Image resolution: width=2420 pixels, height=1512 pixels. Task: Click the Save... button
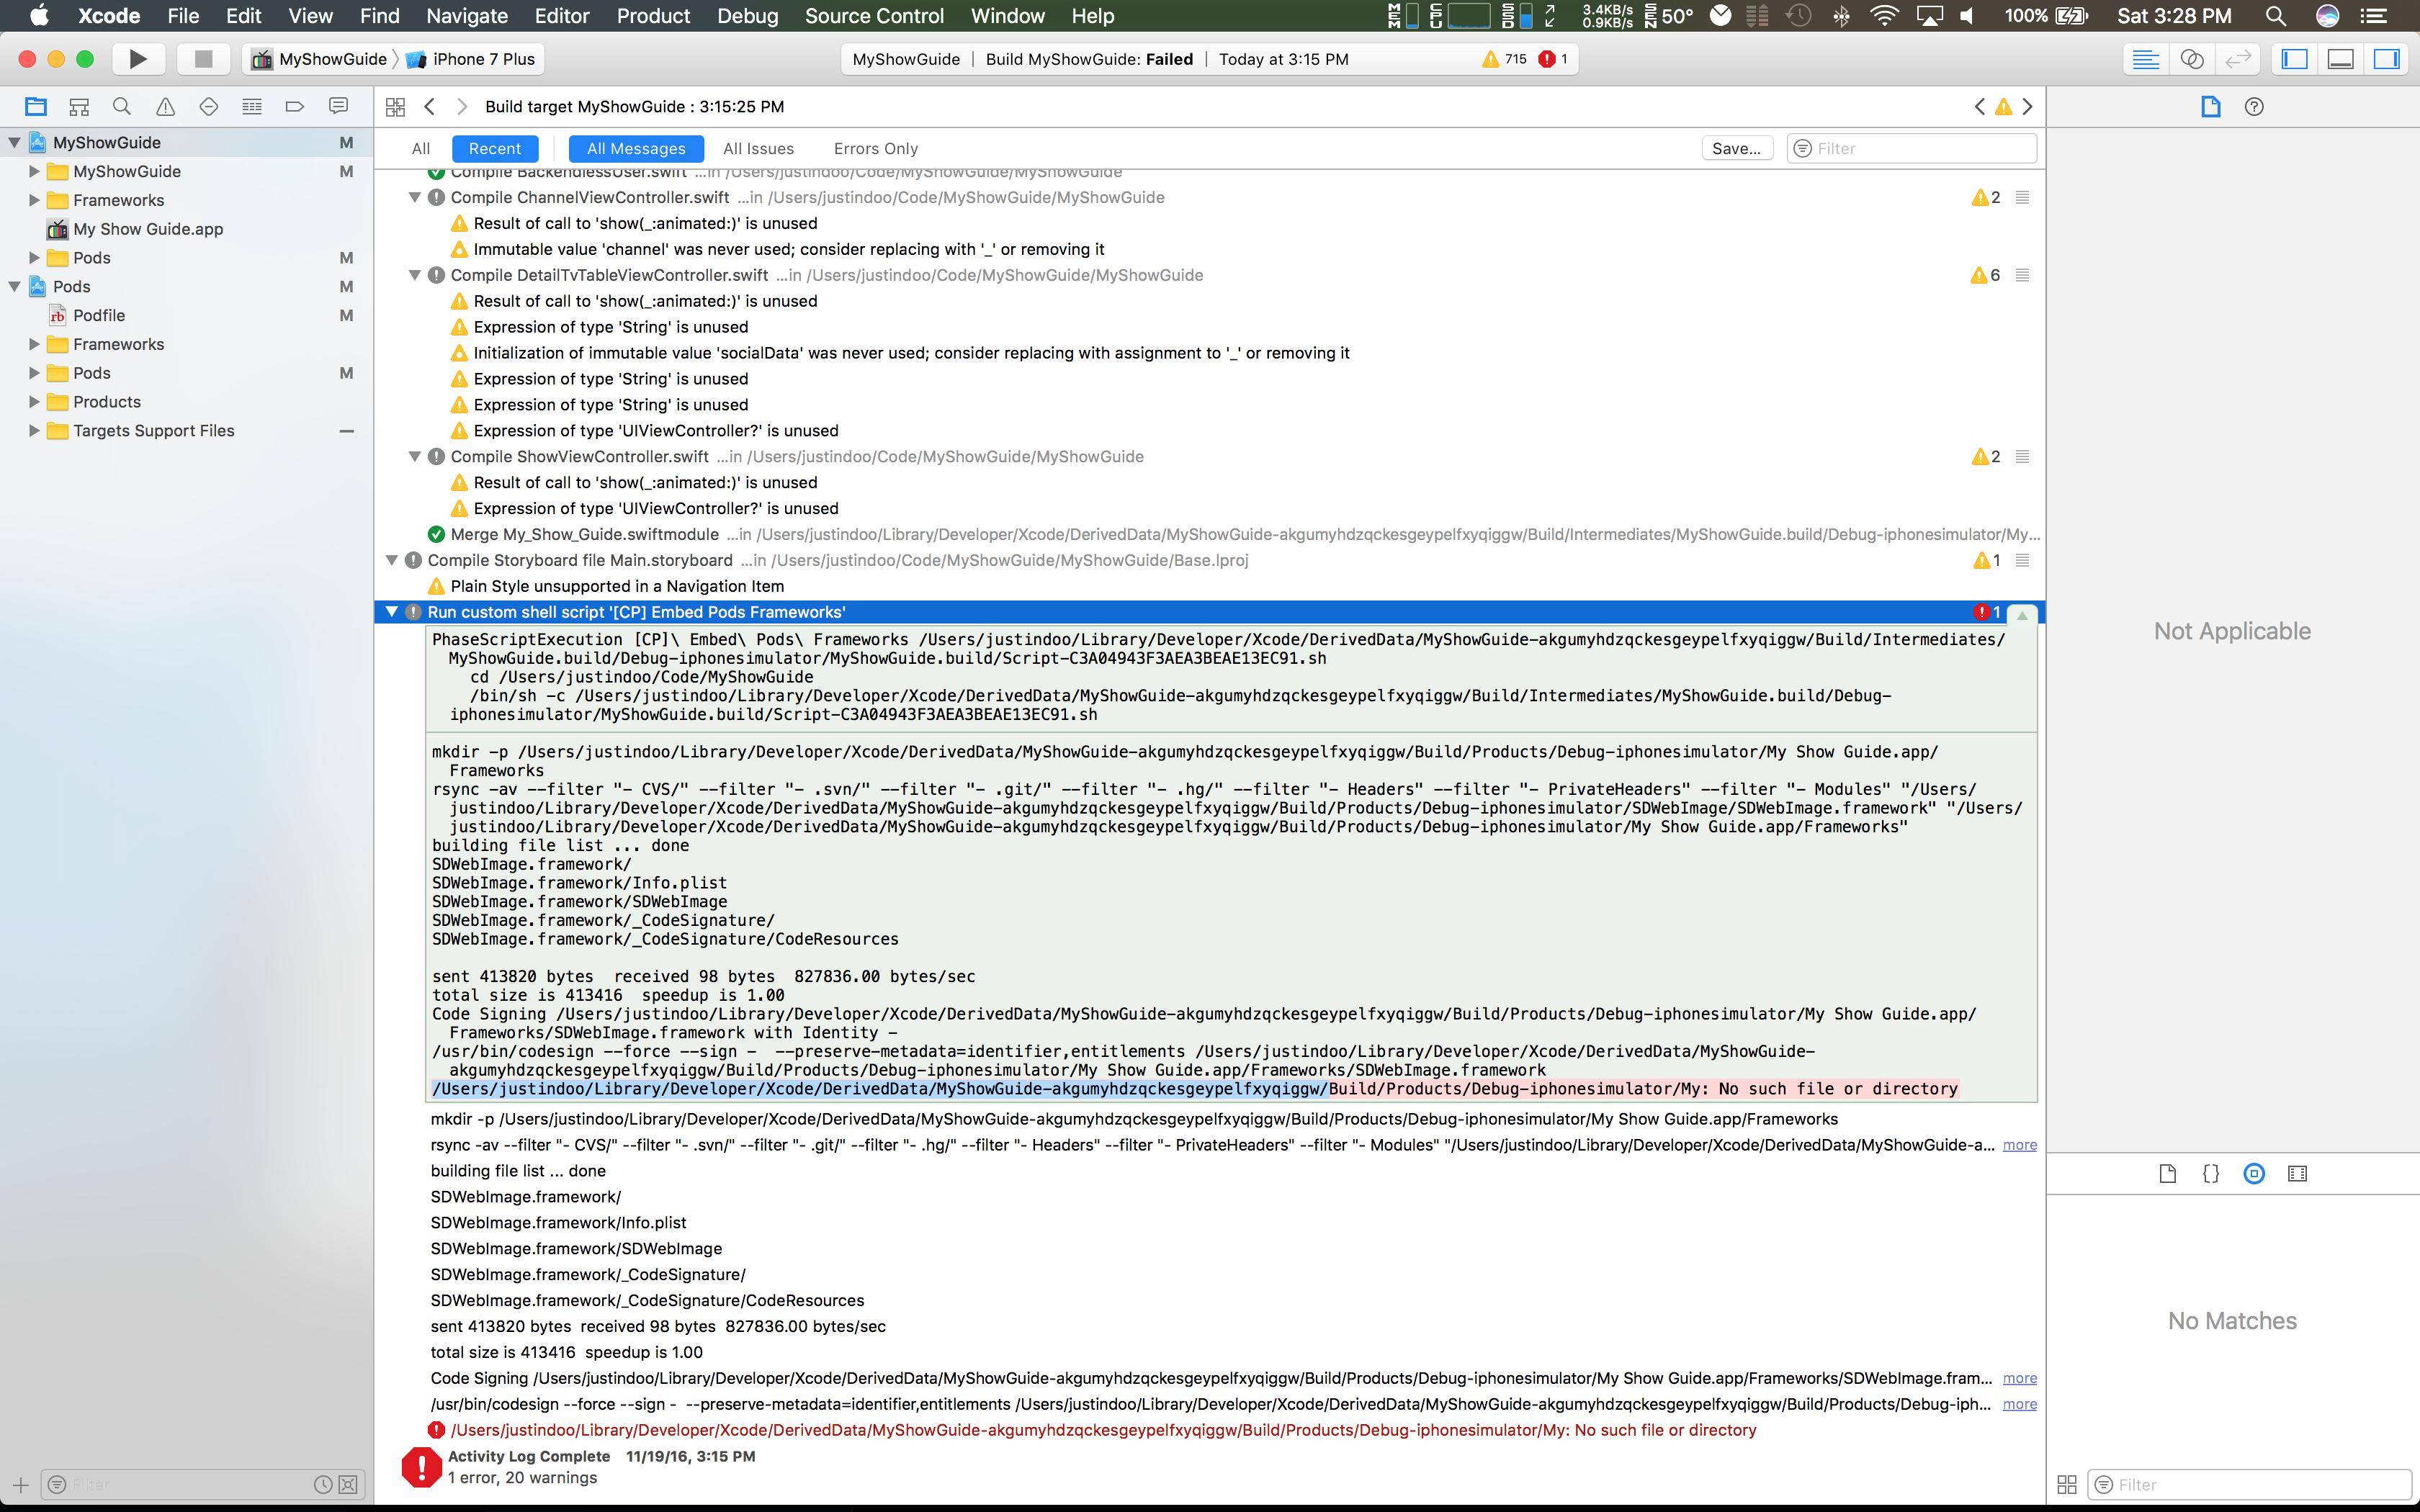(1736, 148)
